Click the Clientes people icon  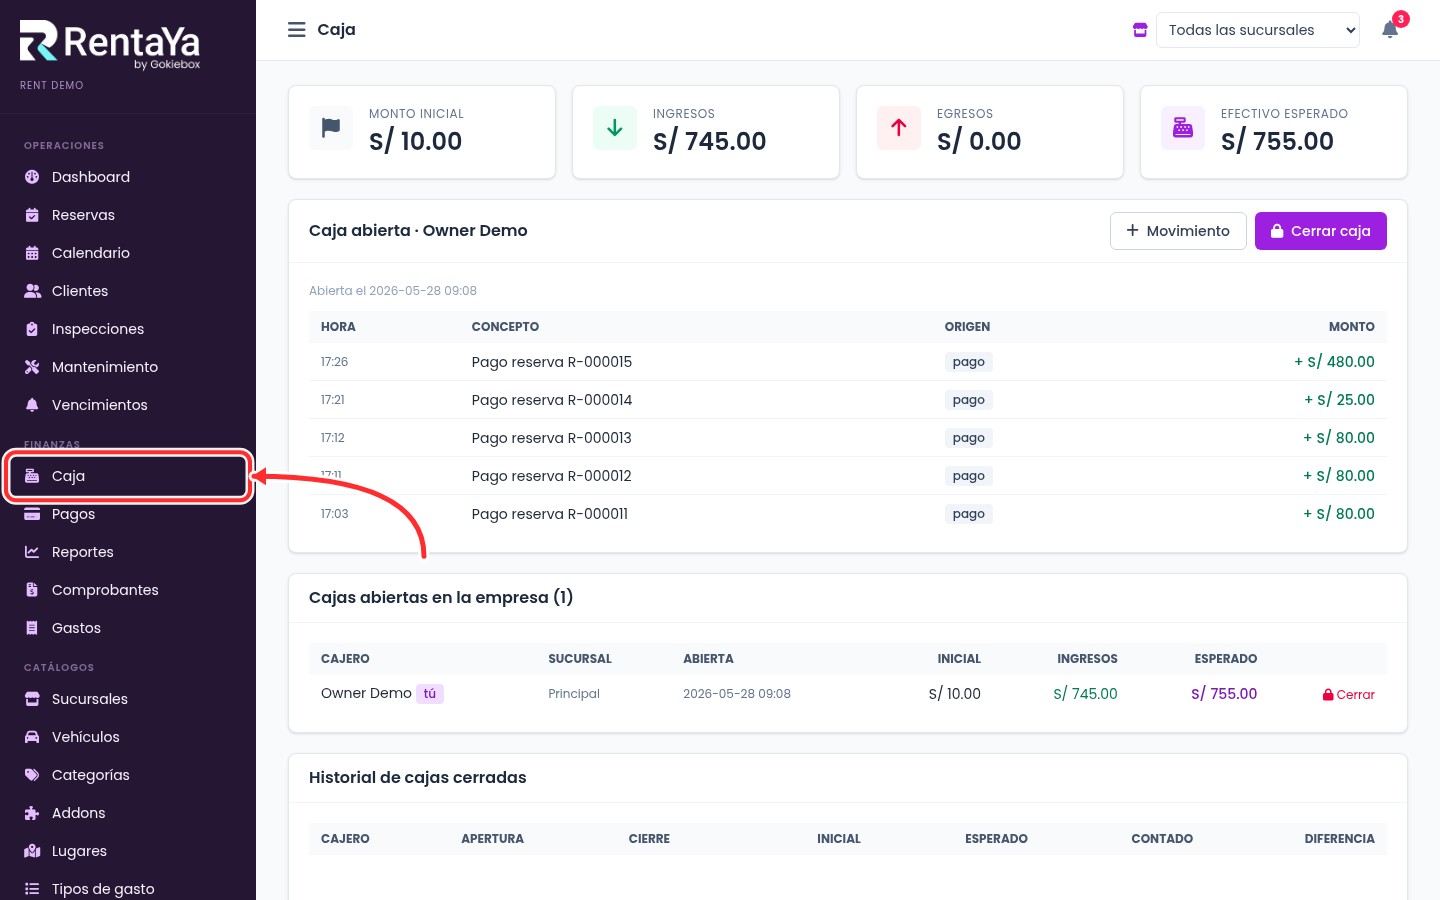[x=32, y=291]
